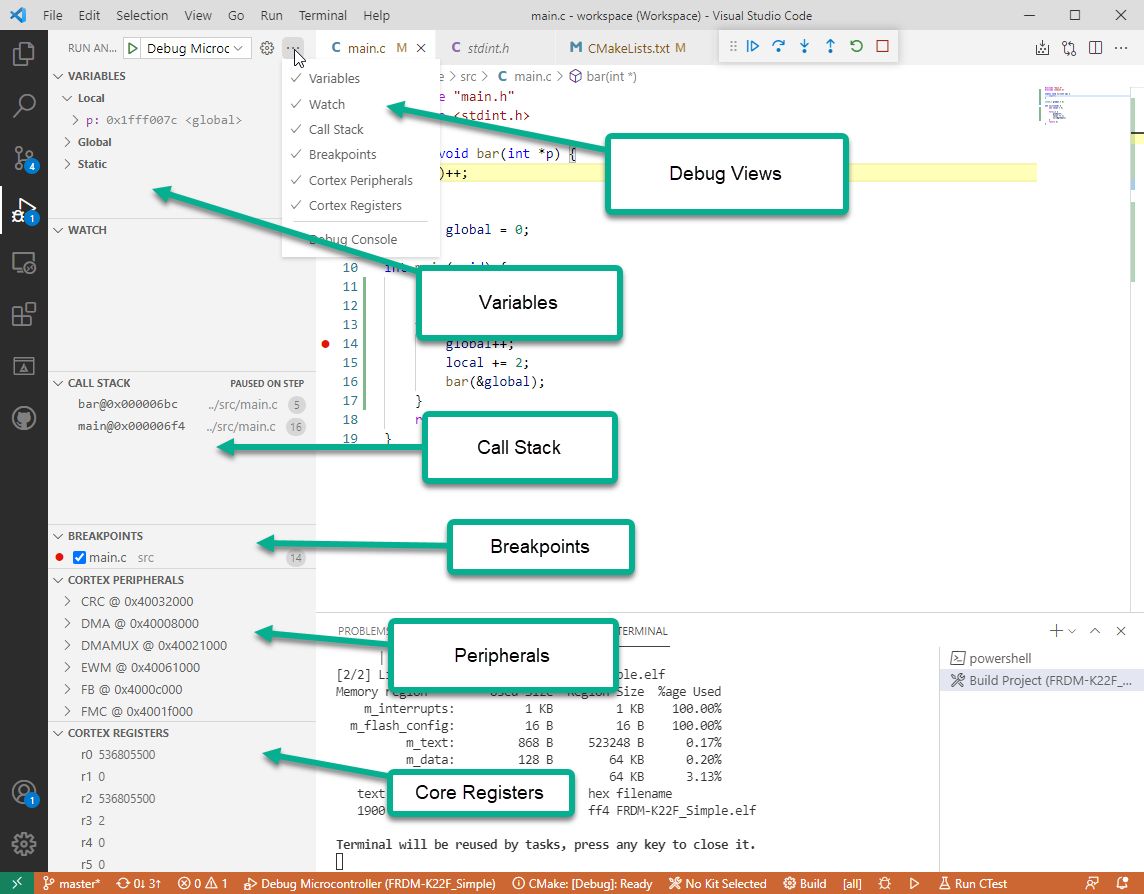1144x894 pixels.
Task: Click the Remote window indicator in status bar
Action: click(16, 883)
